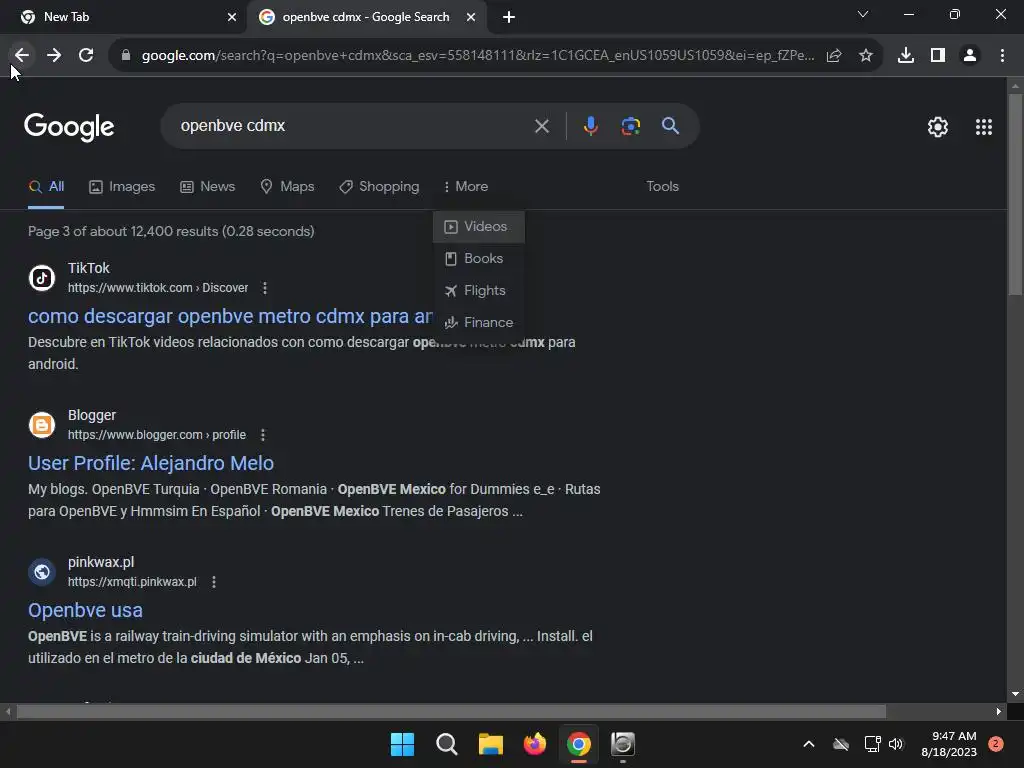Switch to Shopping results
1024x768 pixels.
(379, 187)
